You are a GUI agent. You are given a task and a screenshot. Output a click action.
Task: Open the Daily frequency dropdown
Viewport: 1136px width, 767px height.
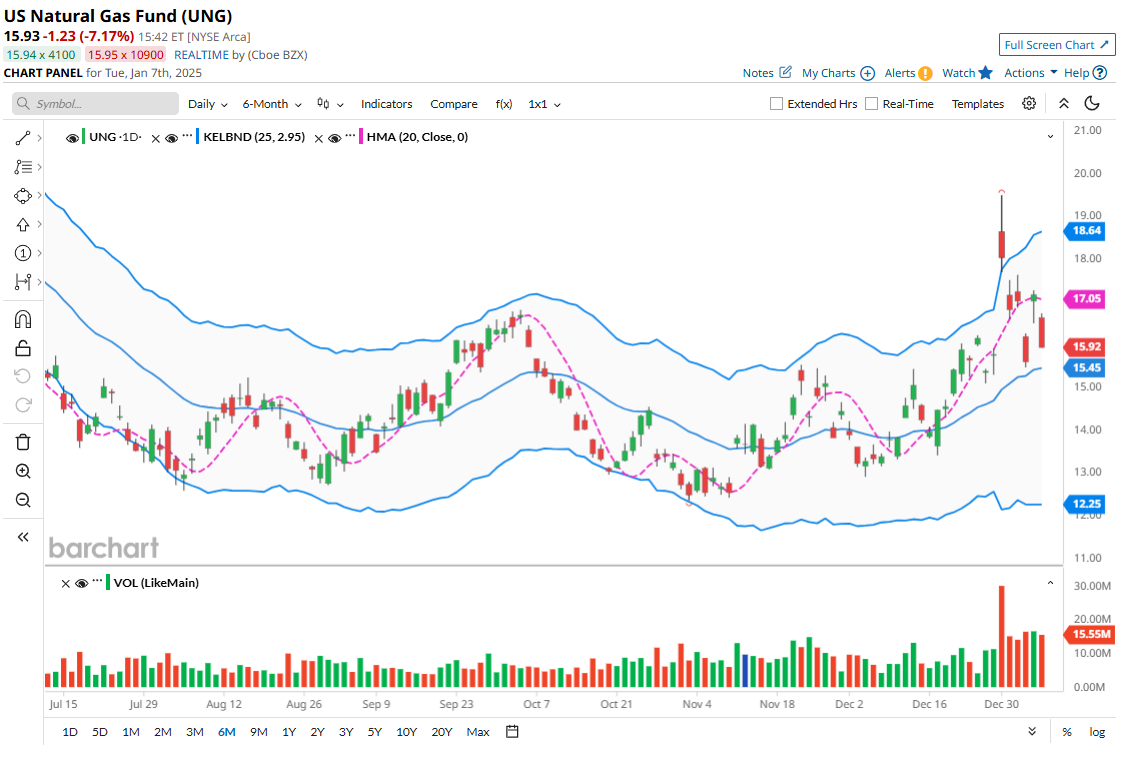pos(207,104)
